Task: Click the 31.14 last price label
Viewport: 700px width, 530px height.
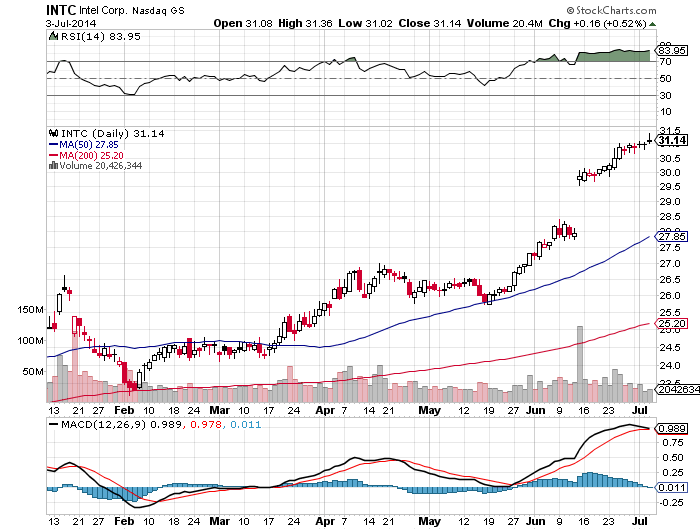Action: 672,141
